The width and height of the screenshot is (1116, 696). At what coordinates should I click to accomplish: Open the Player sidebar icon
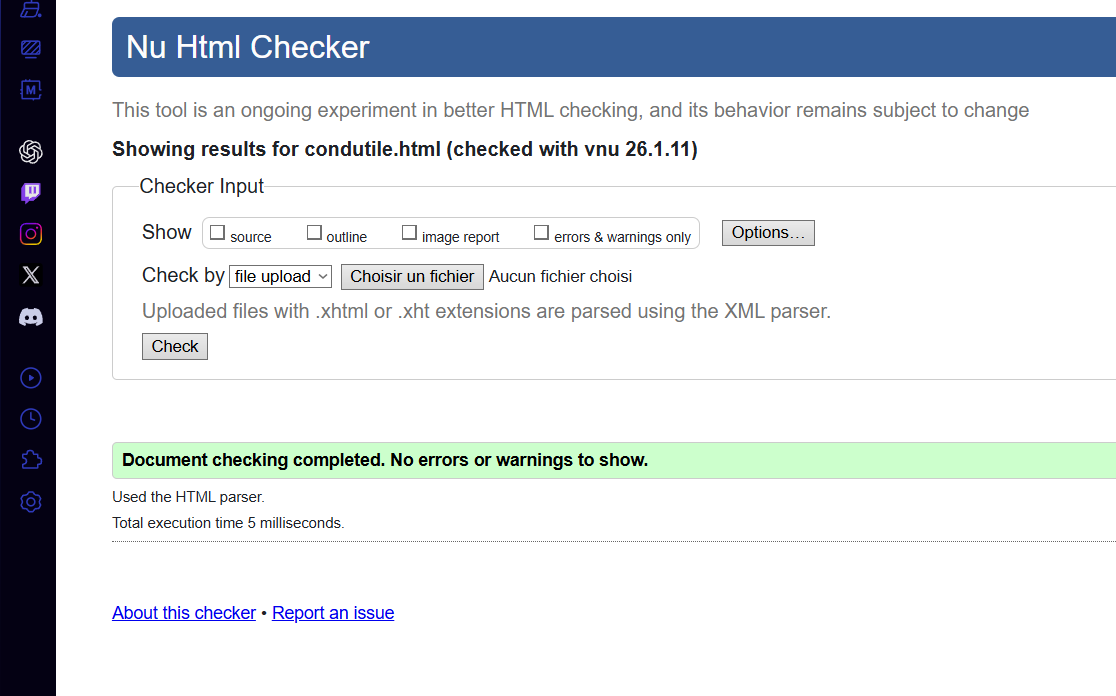click(x=31, y=377)
